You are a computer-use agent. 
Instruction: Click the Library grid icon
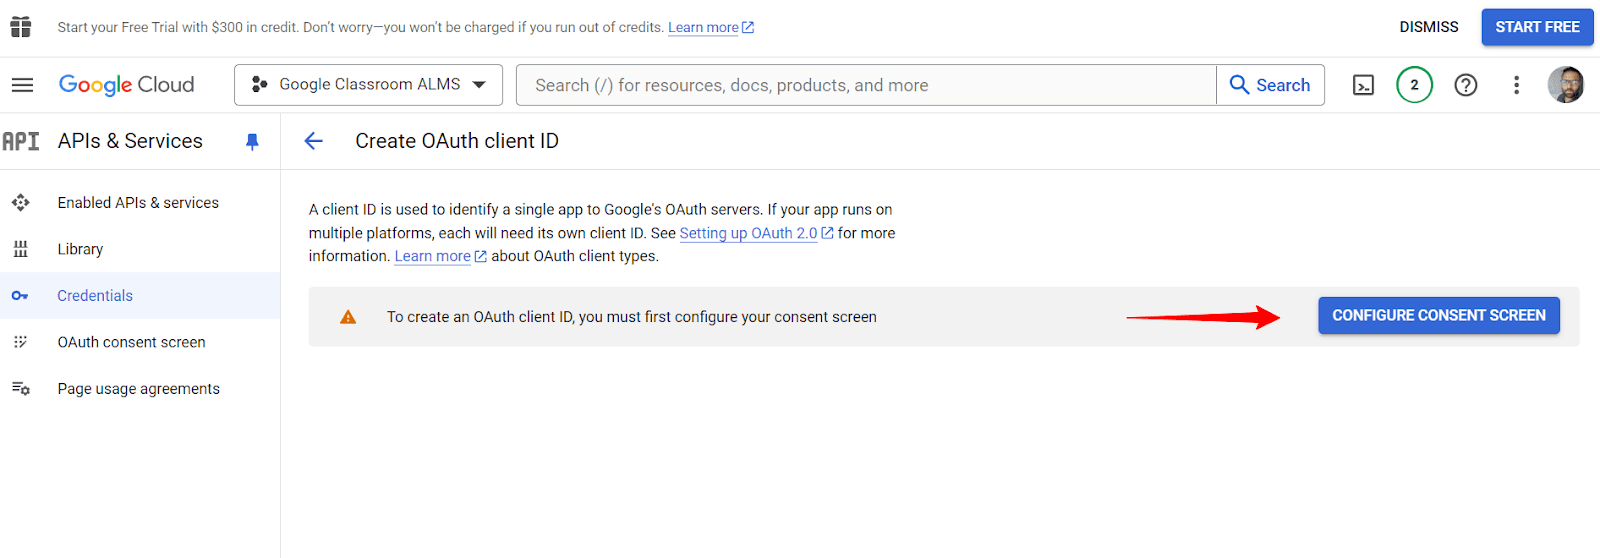pos(20,249)
